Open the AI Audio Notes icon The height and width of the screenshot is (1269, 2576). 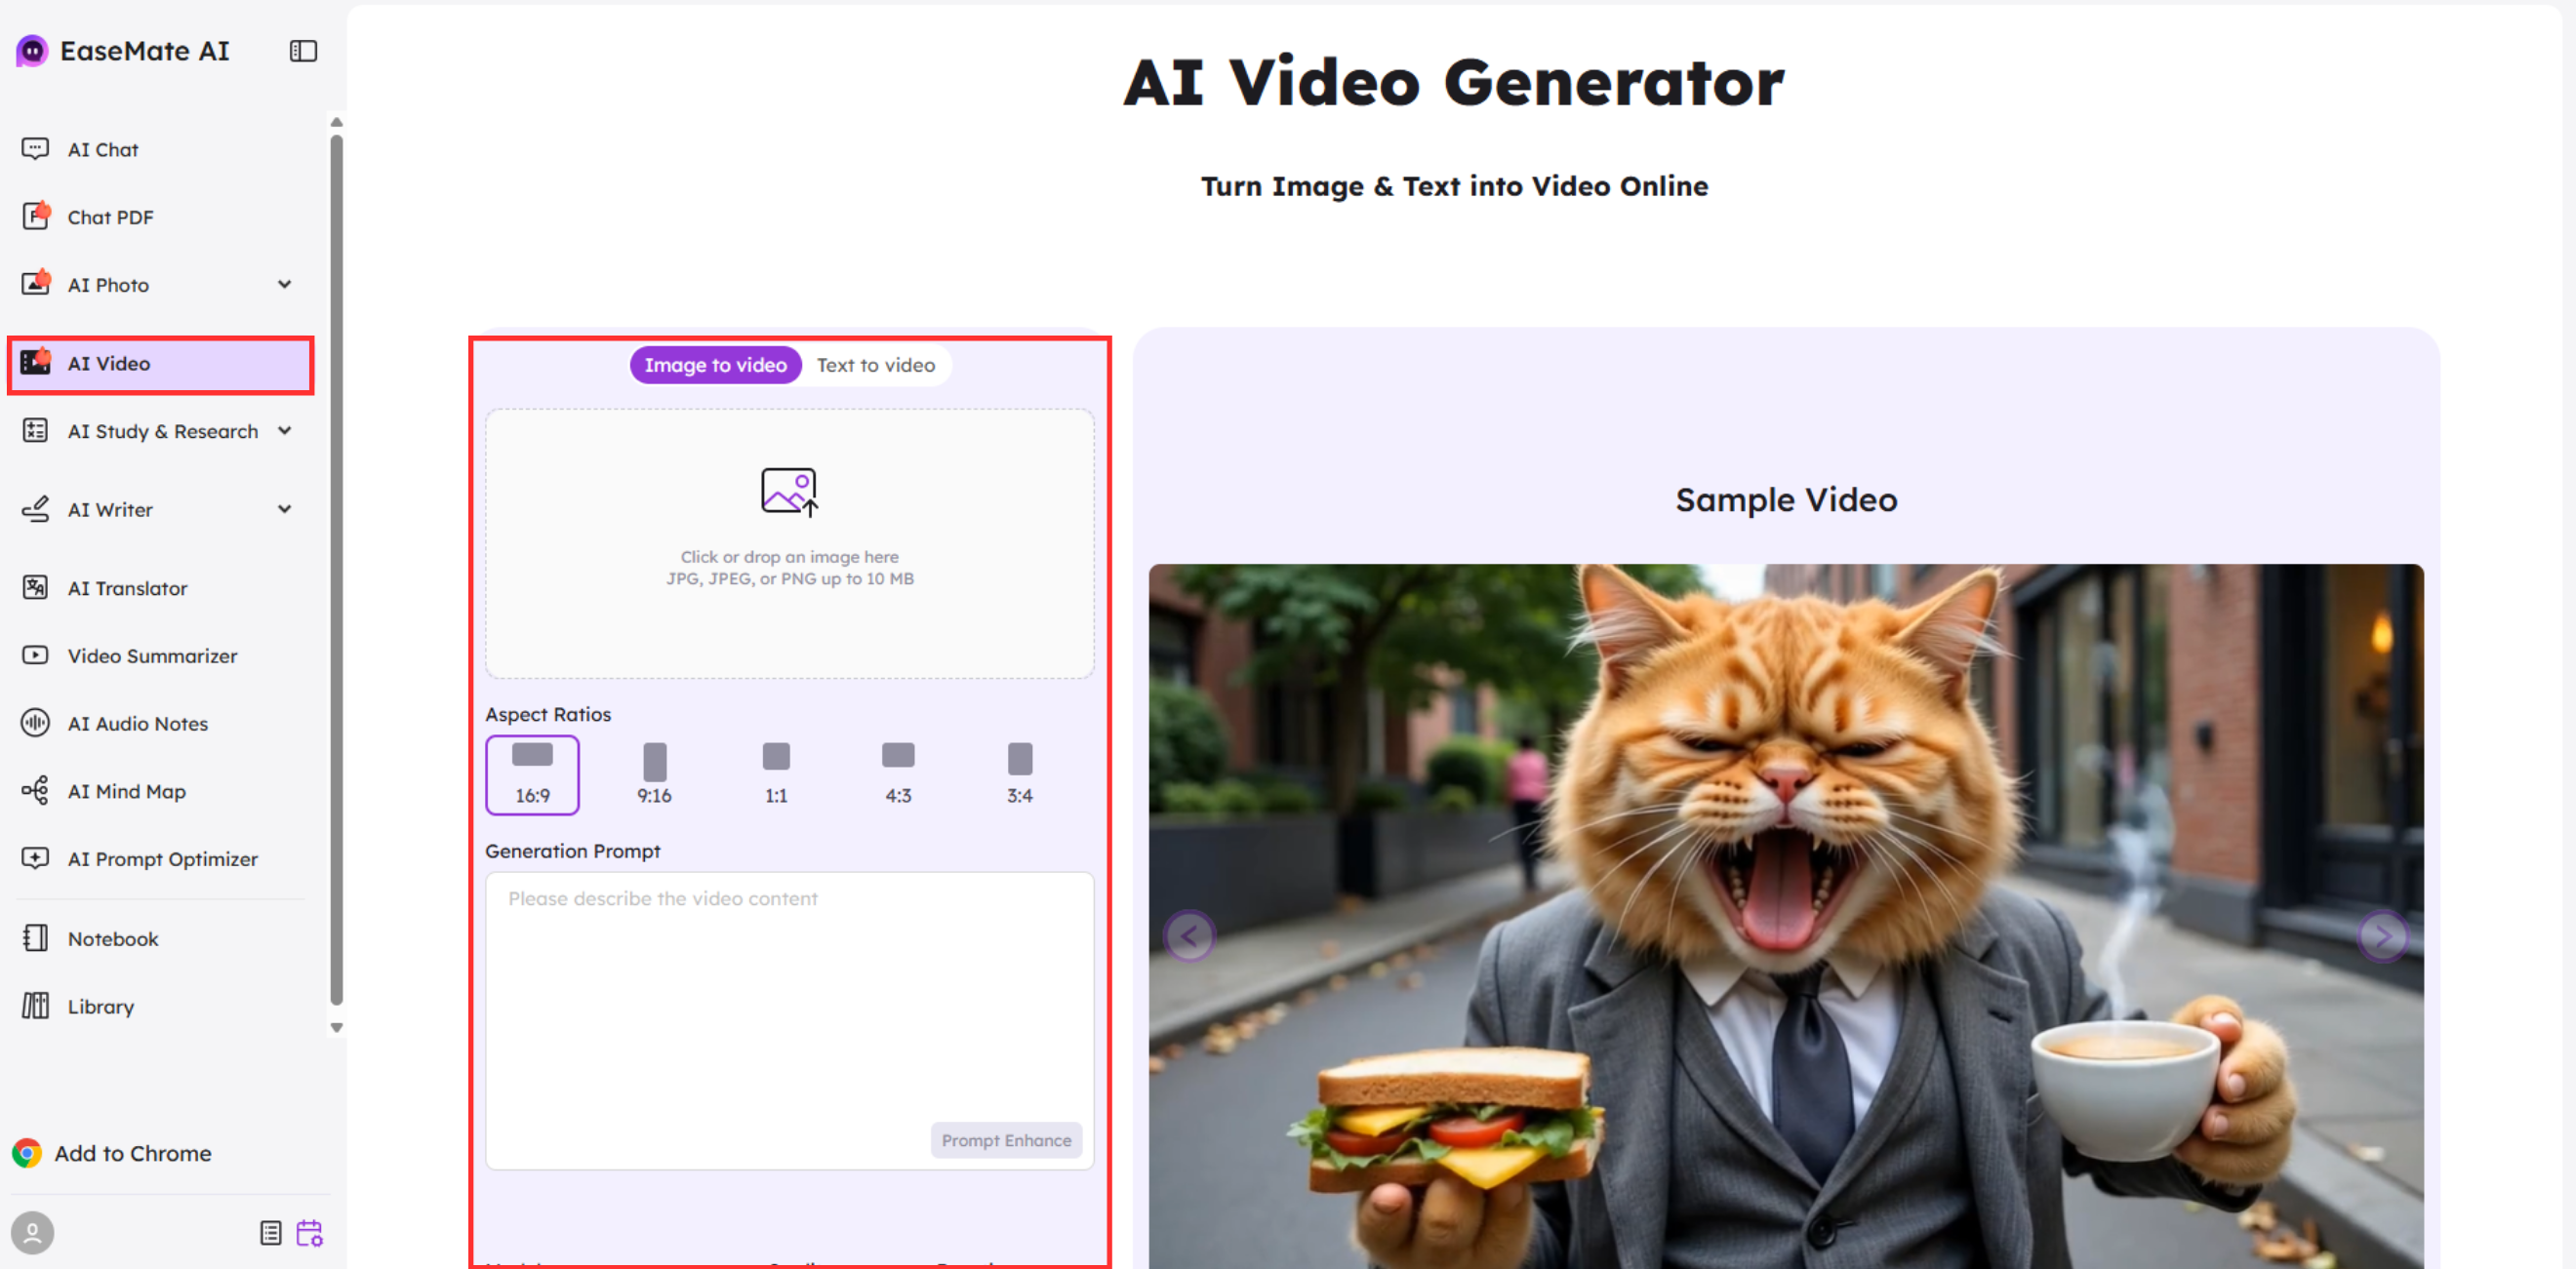35,722
